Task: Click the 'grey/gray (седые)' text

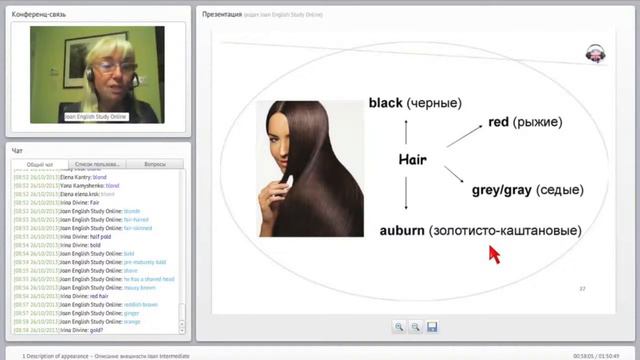Action: [x=528, y=190]
